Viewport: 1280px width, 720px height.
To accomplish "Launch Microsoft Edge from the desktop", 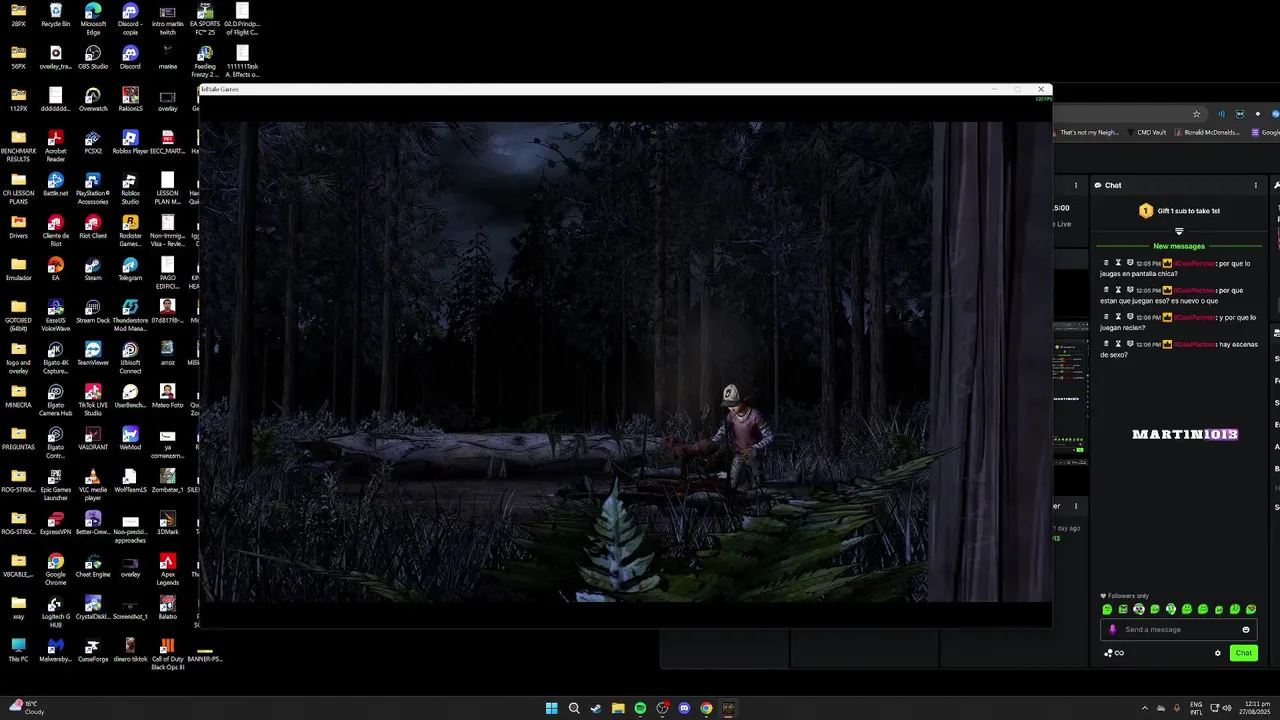I will [x=93, y=19].
